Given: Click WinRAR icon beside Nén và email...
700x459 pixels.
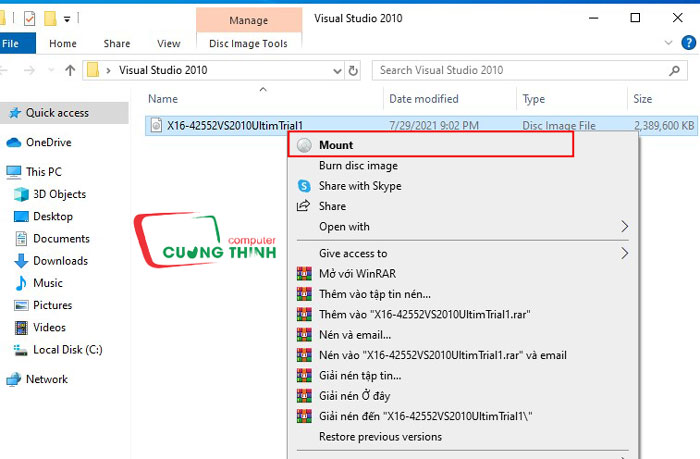Looking at the screenshot, I should coord(304,334).
